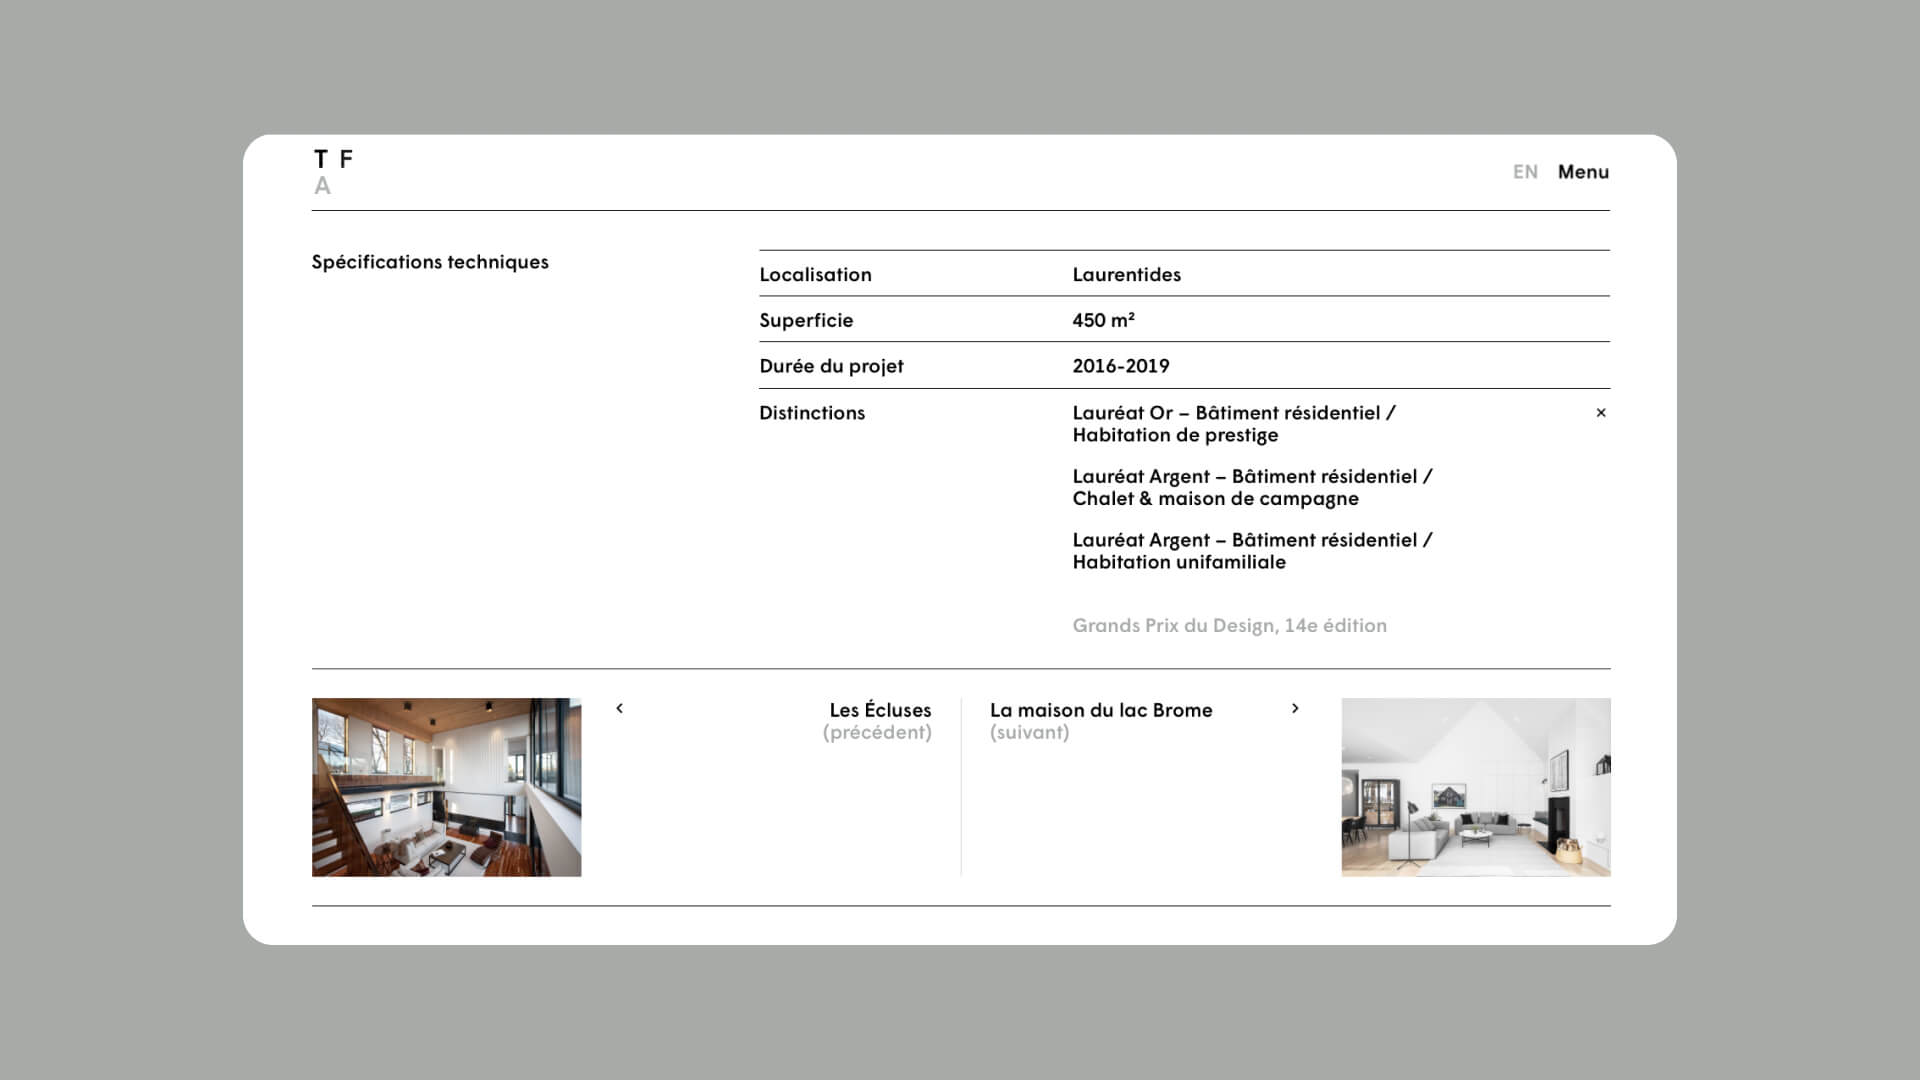1920x1080 pixels.
Task: Click the Superficie row label
Action: (x=806, y=320)
